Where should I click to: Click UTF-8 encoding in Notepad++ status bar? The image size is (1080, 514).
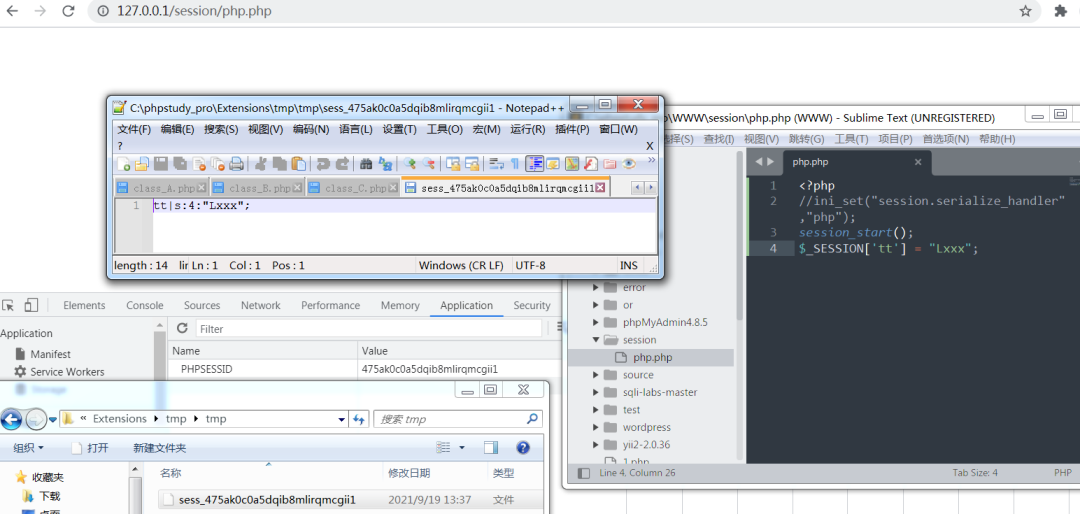(x=530, y=265)
